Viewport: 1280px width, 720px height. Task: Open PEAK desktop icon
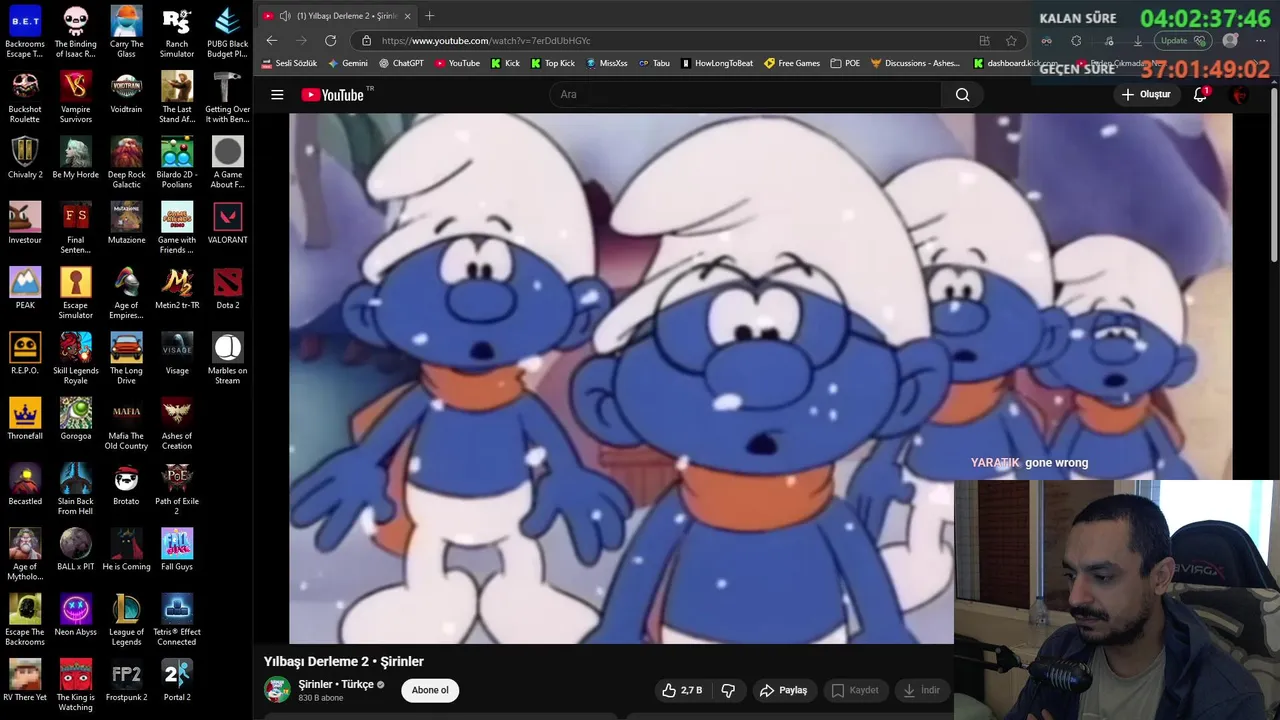click(x=25, y=288)
